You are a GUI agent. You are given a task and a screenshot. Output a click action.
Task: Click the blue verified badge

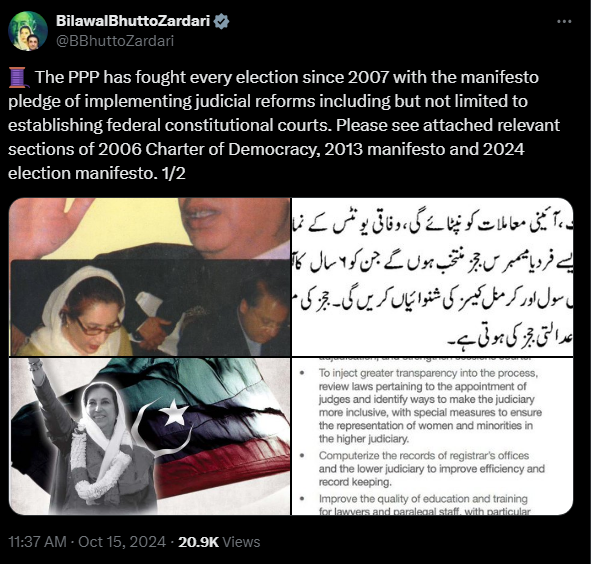(221, 21)
